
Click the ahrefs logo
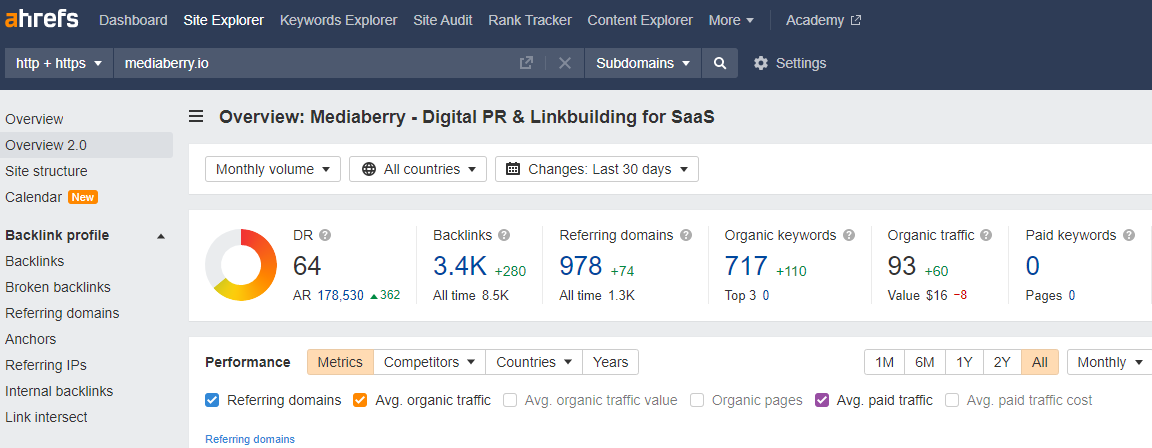(42, 19)
